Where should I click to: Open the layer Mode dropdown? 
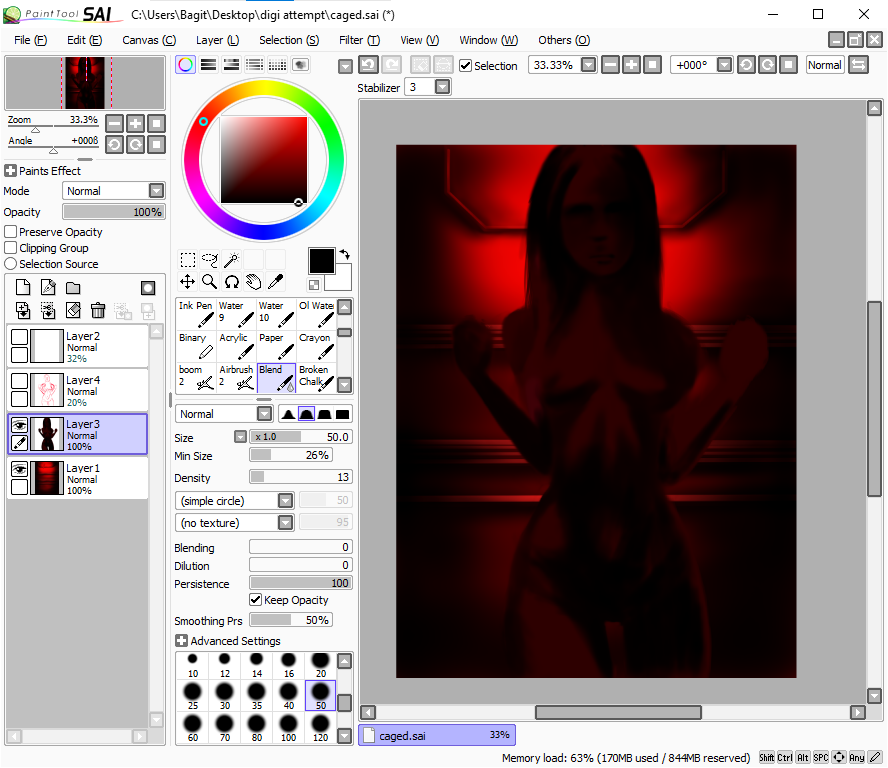tap(156, 191)
